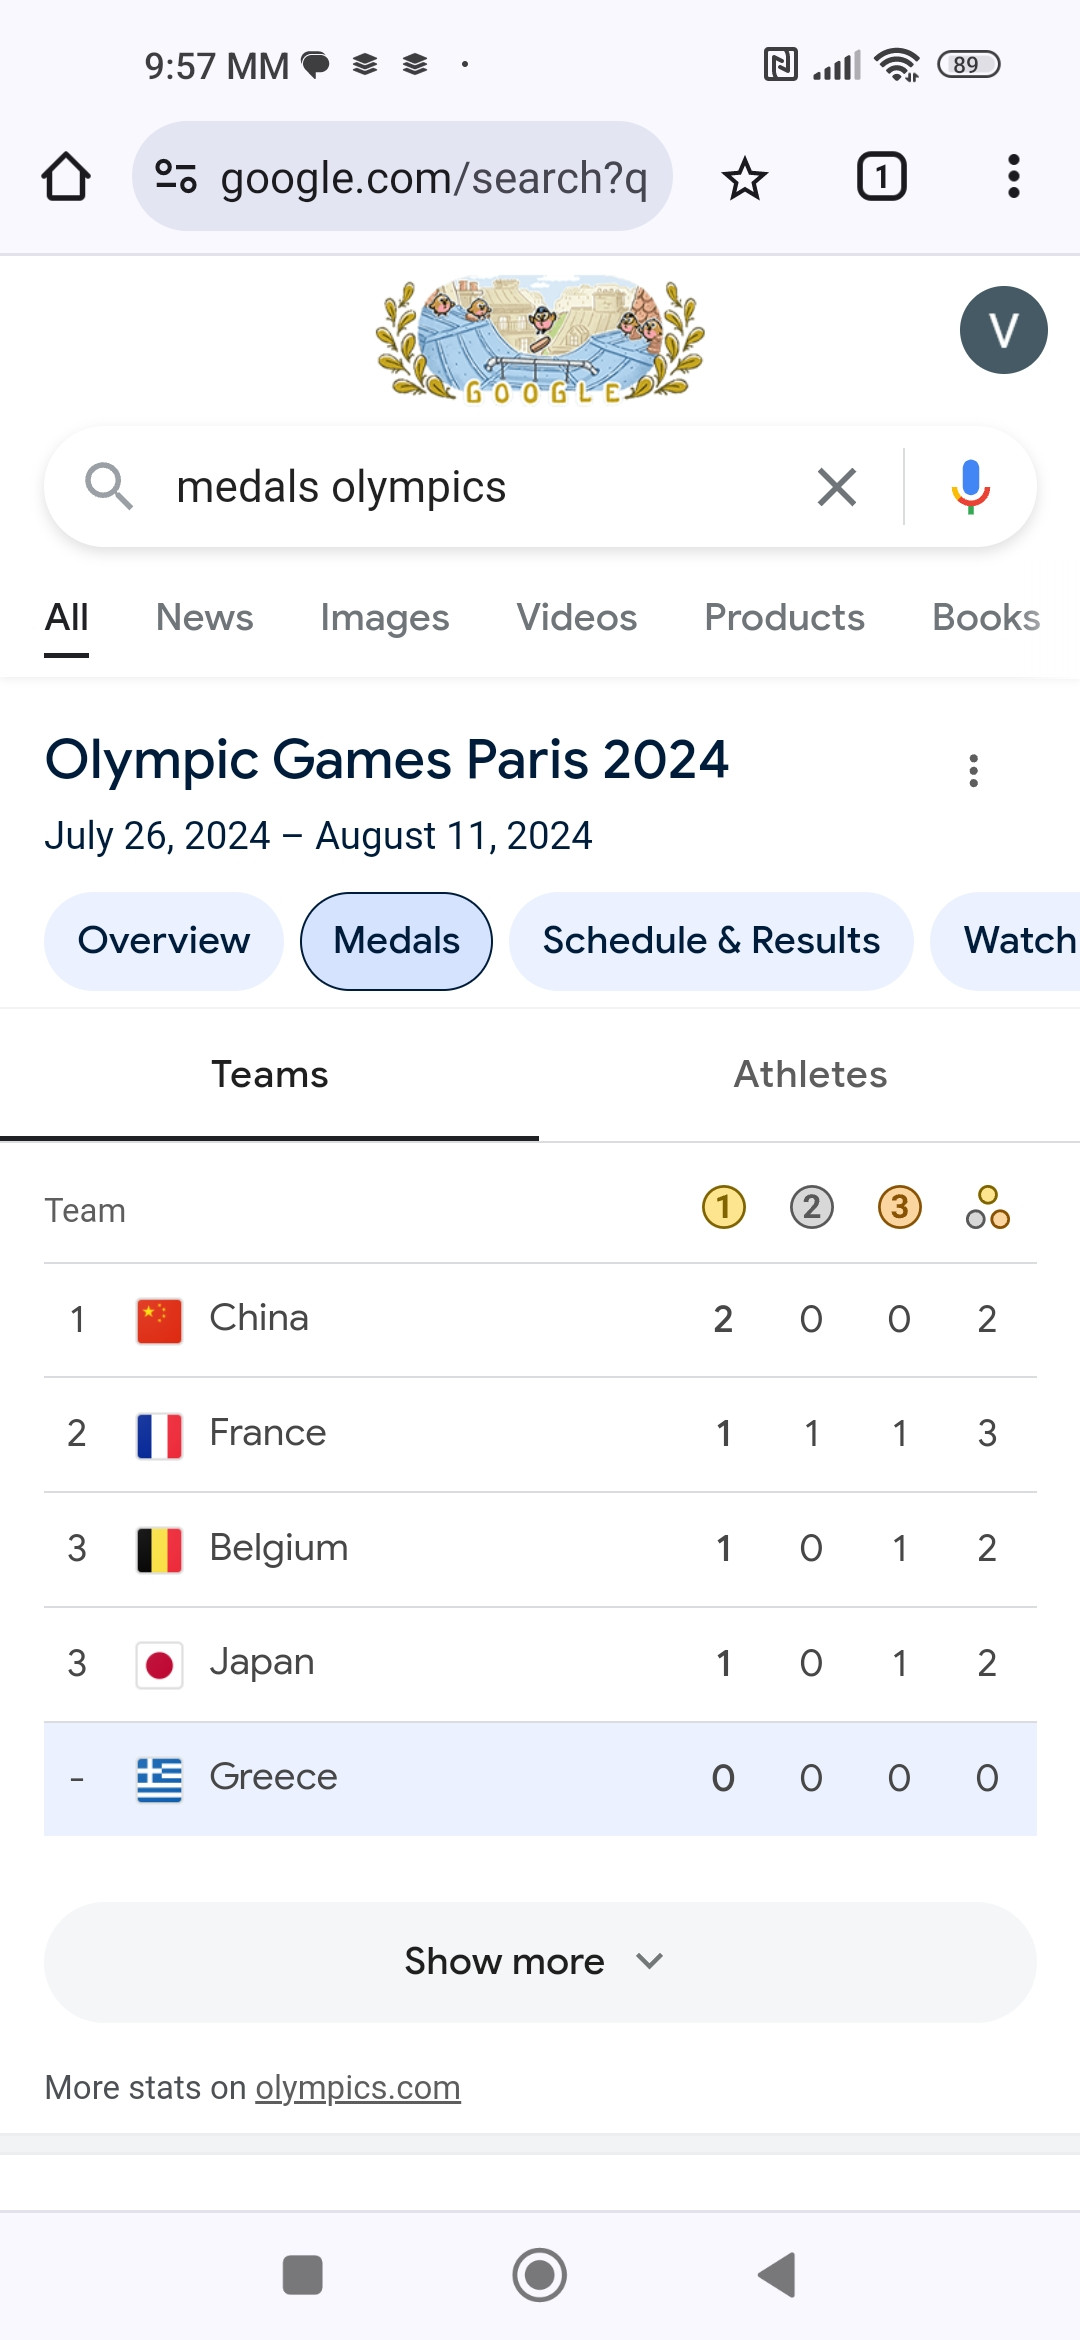The image size is (1080, 2340).
Task: Start voice search with microphone icon
Action: tap(969, 487)
